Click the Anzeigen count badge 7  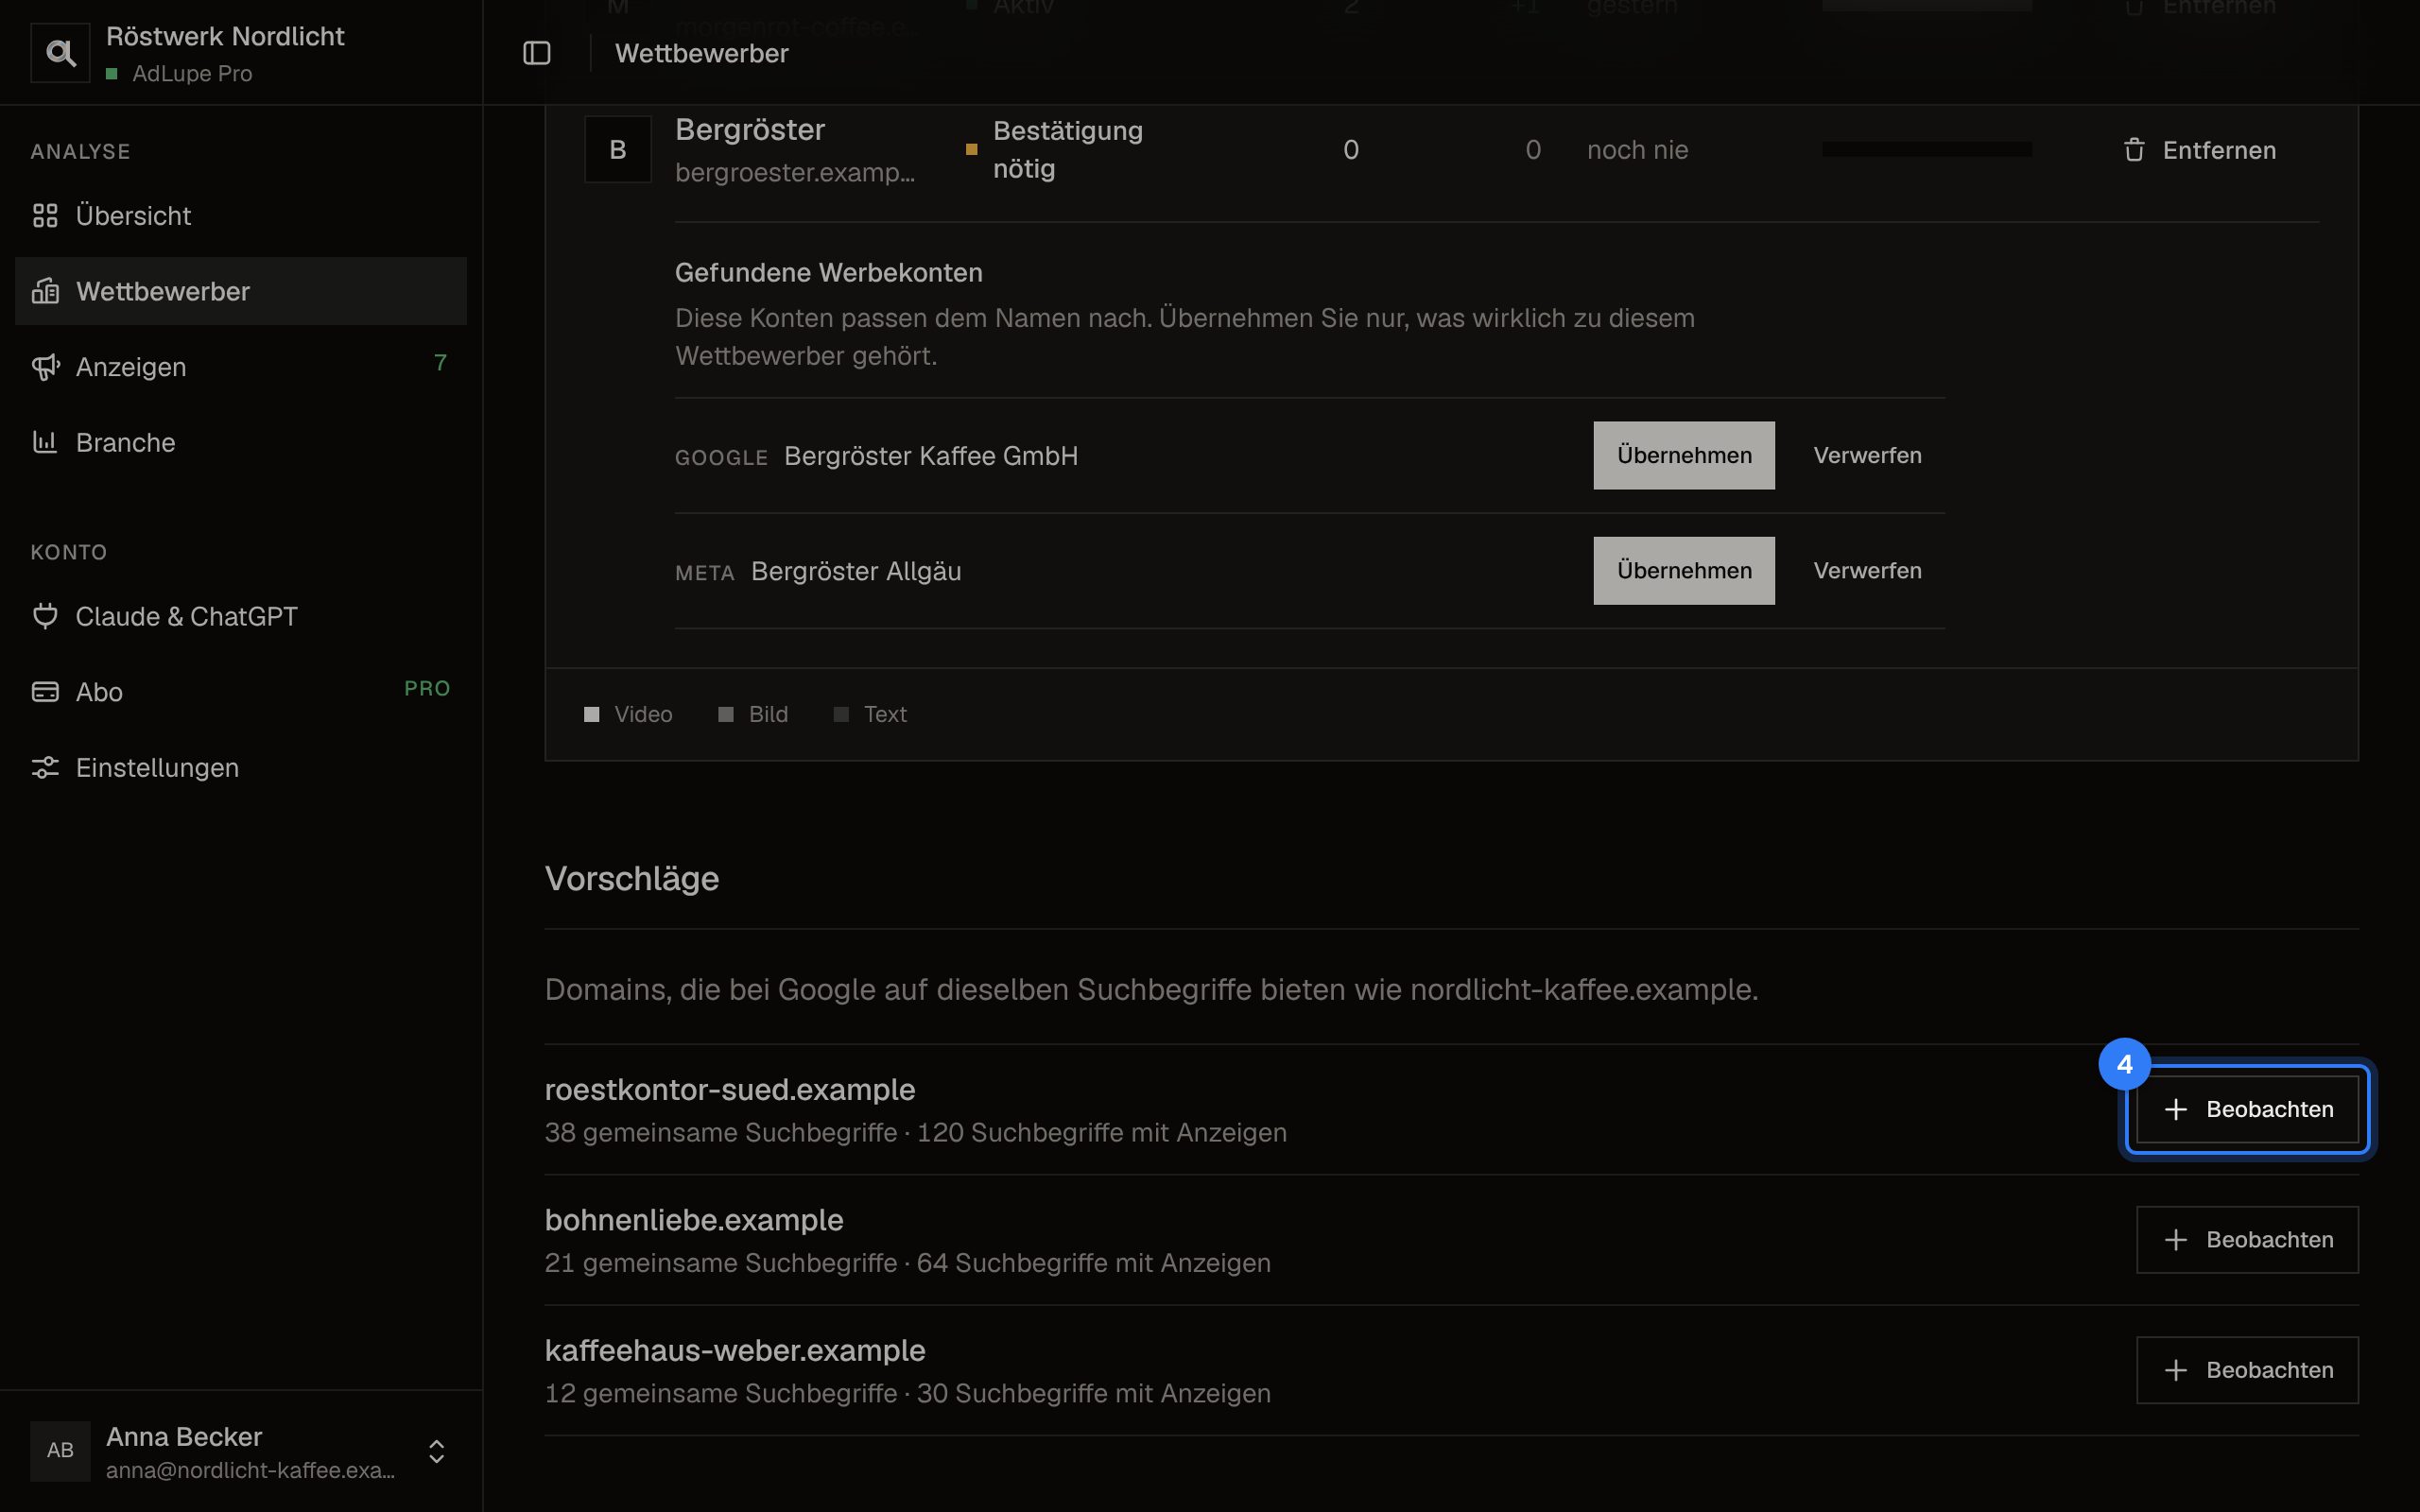point(440,363)
